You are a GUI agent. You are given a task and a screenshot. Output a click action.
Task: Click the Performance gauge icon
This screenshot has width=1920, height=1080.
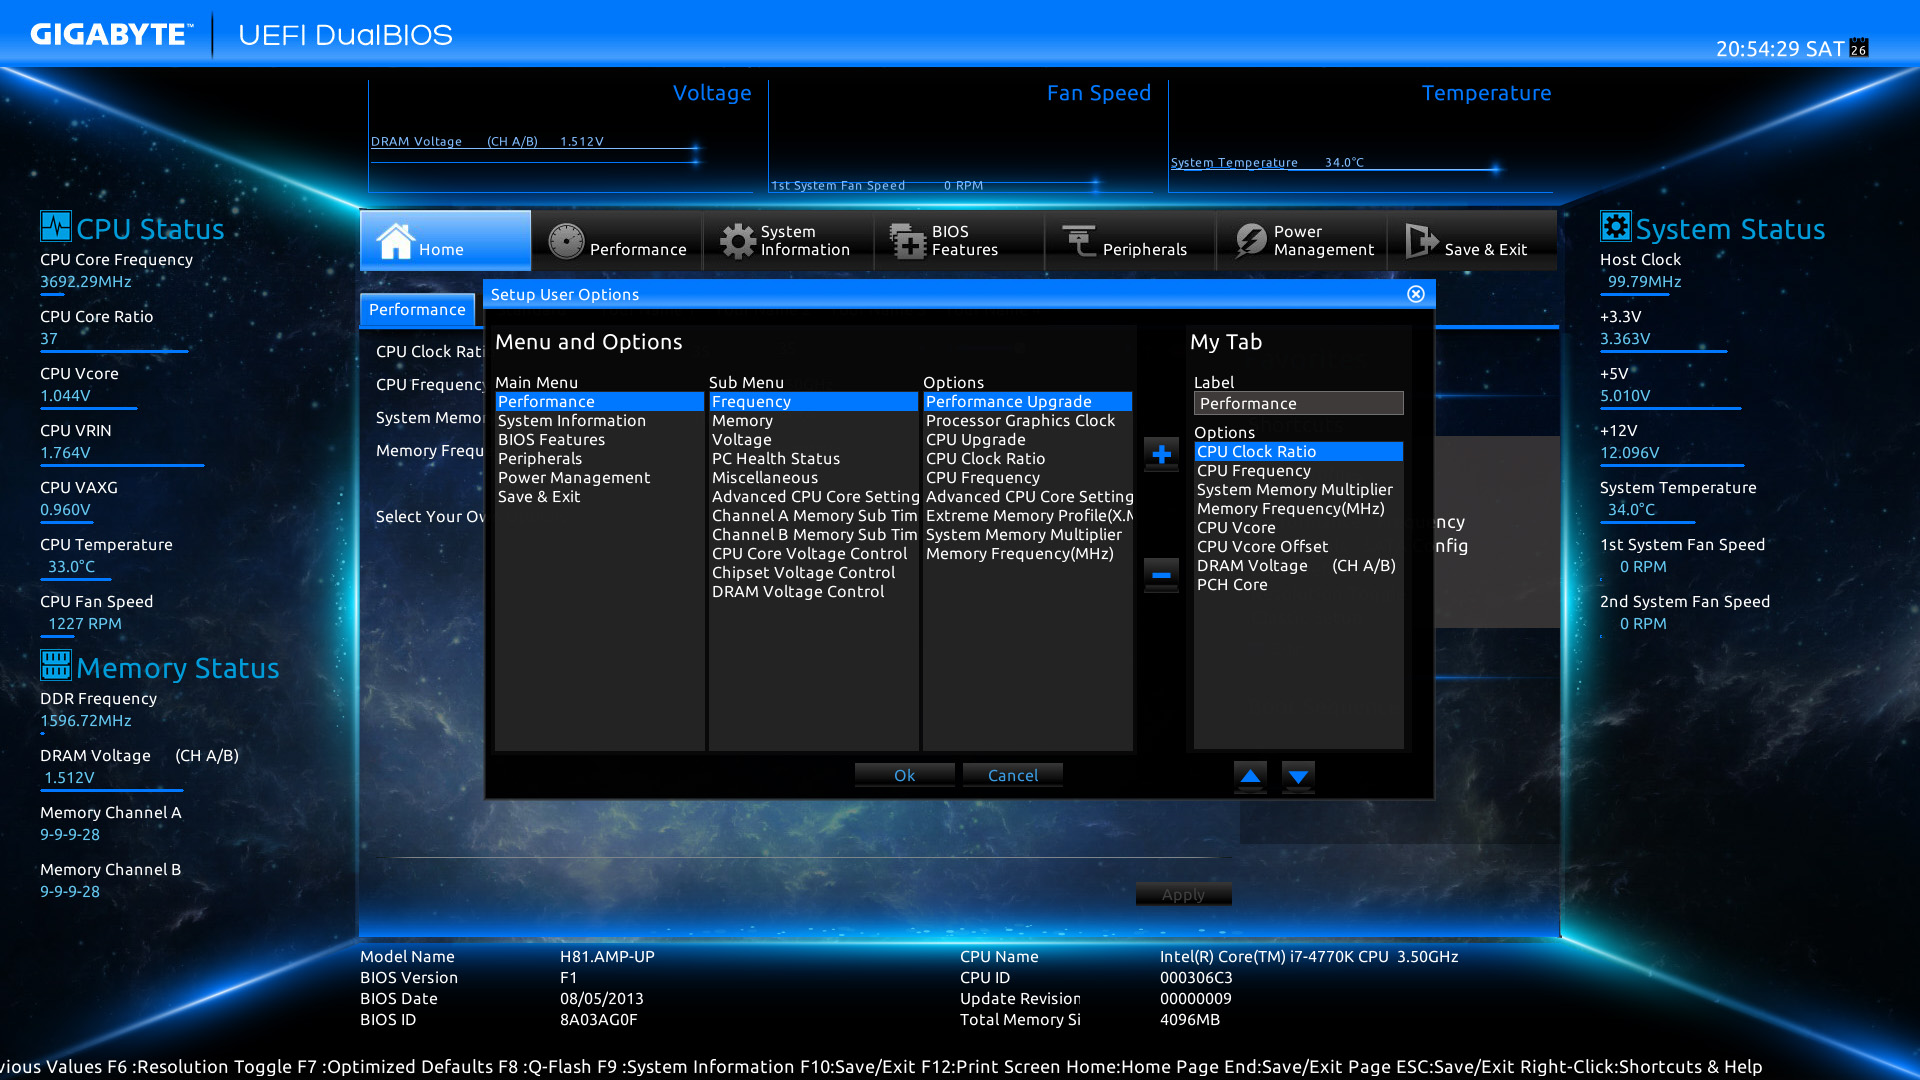click(x=566, y=241)
